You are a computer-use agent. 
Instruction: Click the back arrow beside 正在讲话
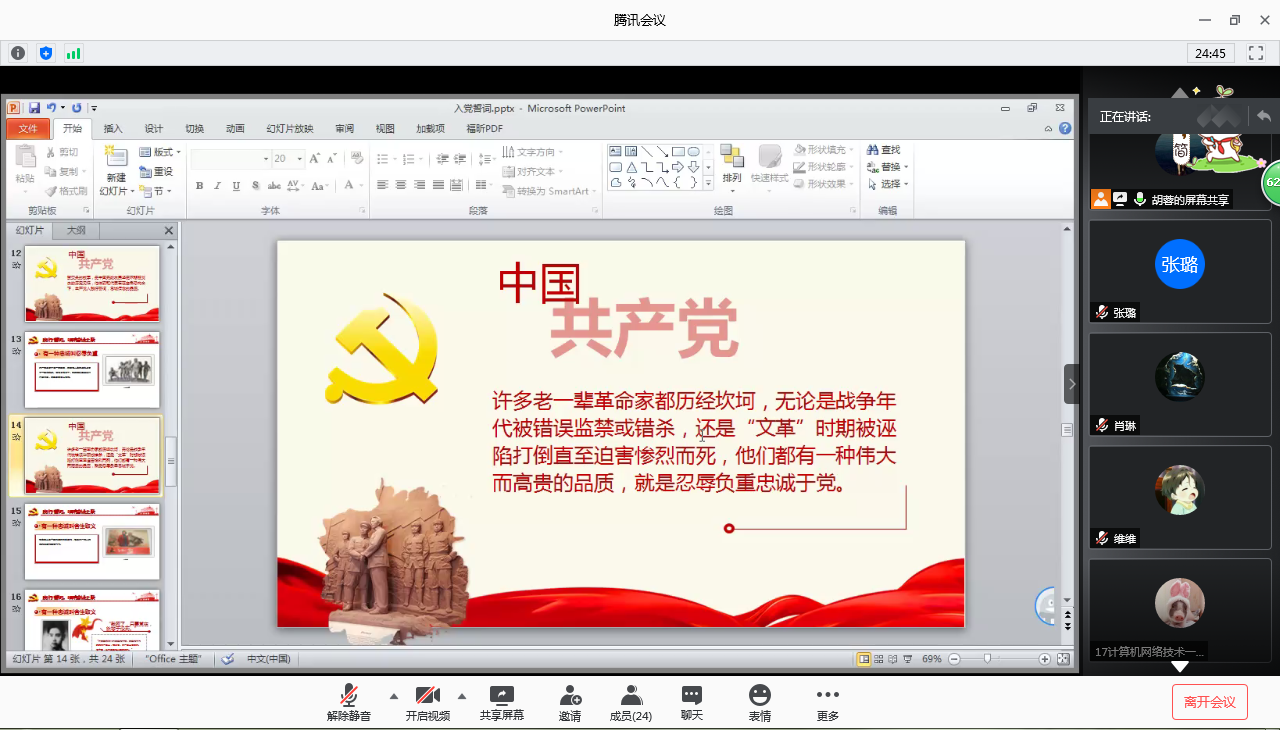coord(1264,117)
